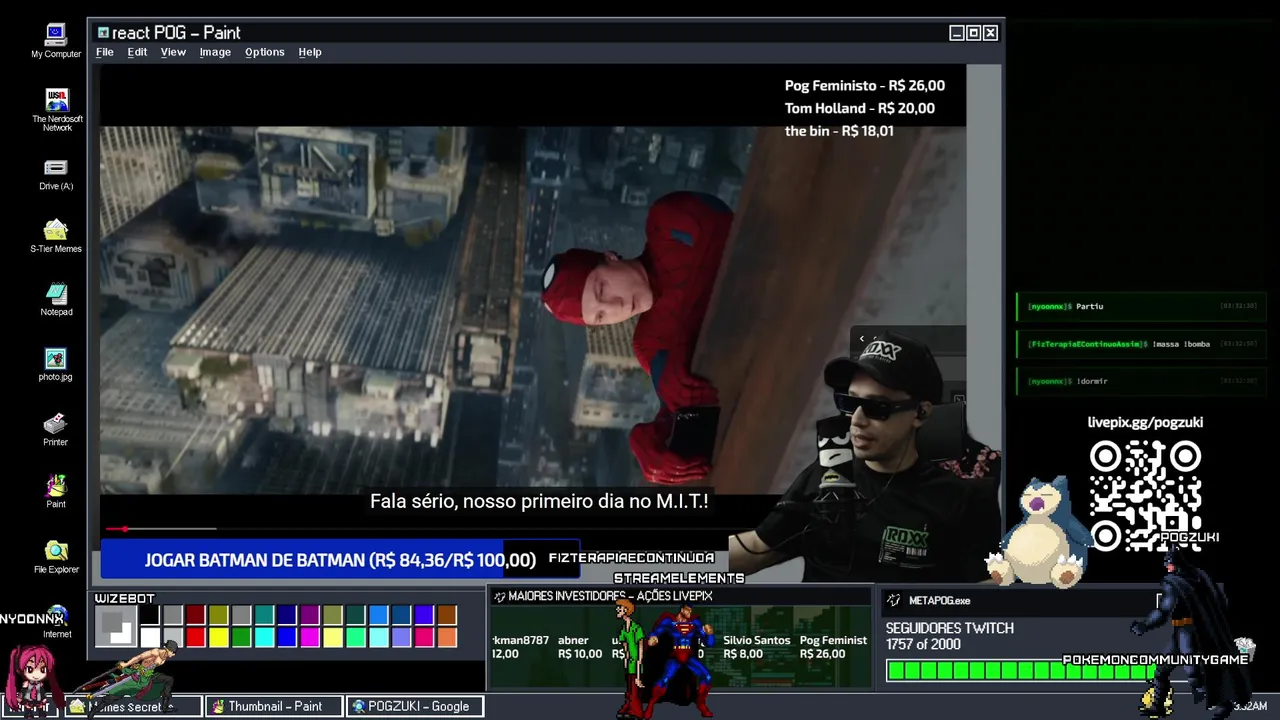
Task: Pick the navy color swatch
Action: click(x=287, y=615)
